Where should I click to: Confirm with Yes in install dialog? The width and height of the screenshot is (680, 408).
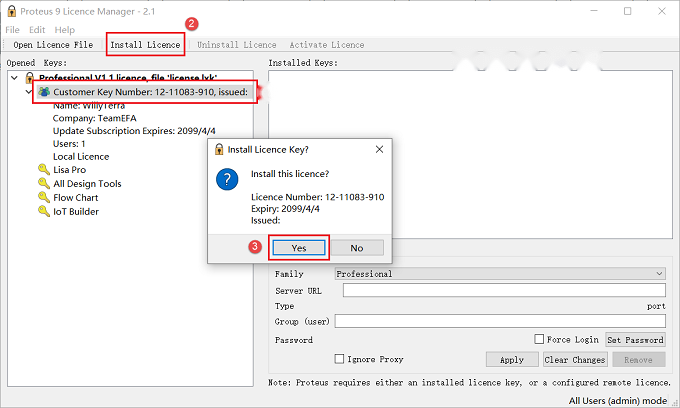[299, 248]
